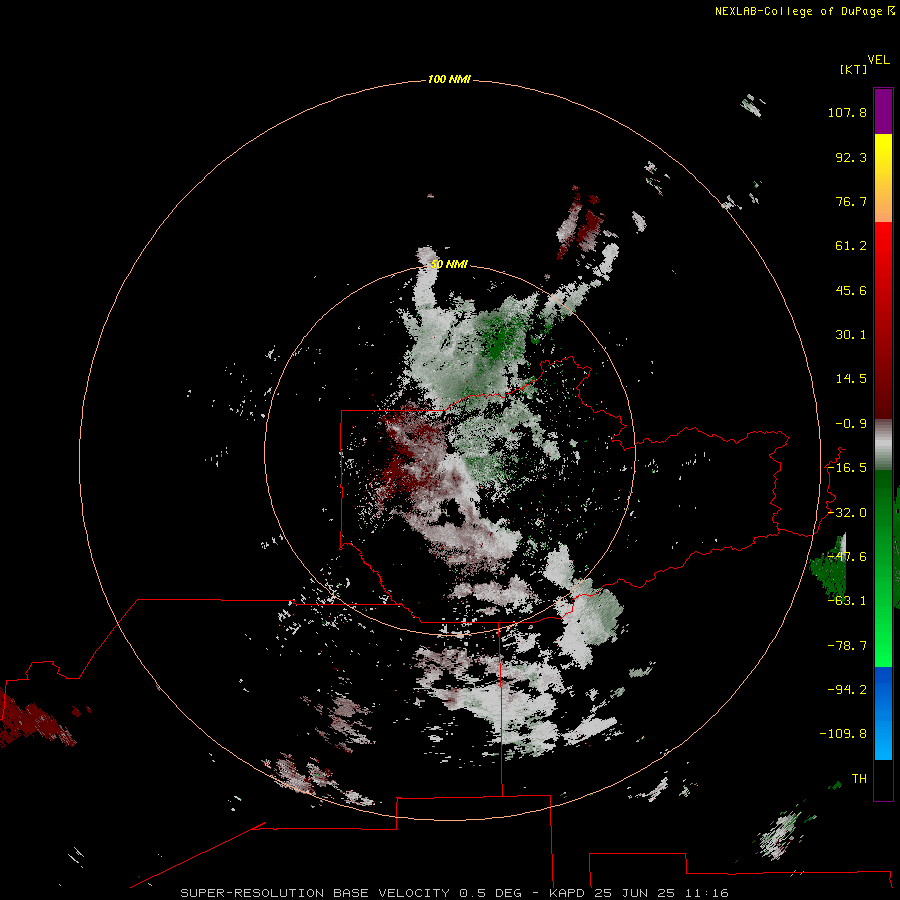
Task: Click the 100 NMI range ring label
Action: [449, 79]
